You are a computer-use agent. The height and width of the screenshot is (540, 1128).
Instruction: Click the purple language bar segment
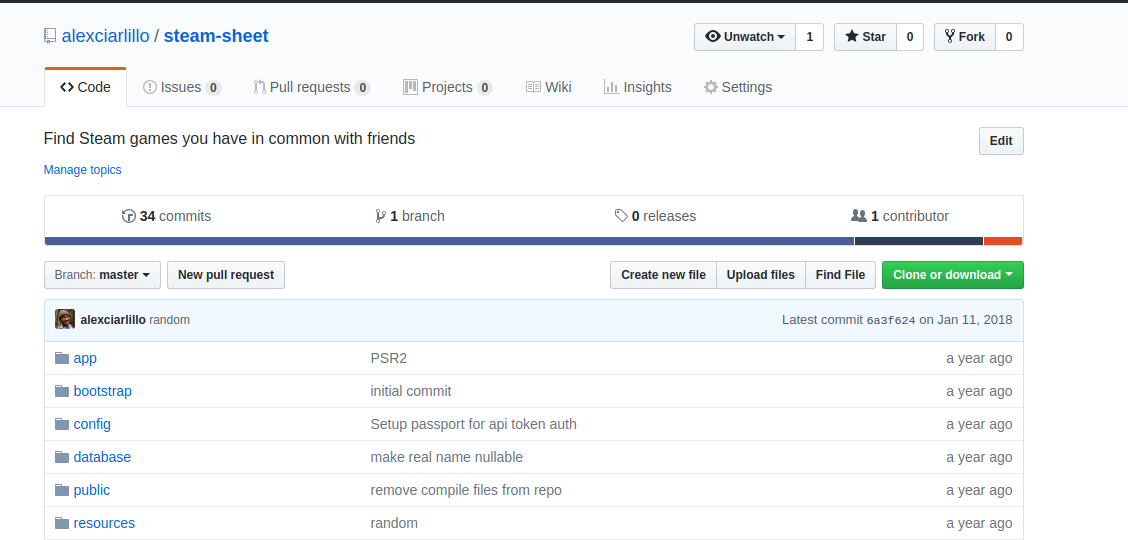(x=449, y=241)
